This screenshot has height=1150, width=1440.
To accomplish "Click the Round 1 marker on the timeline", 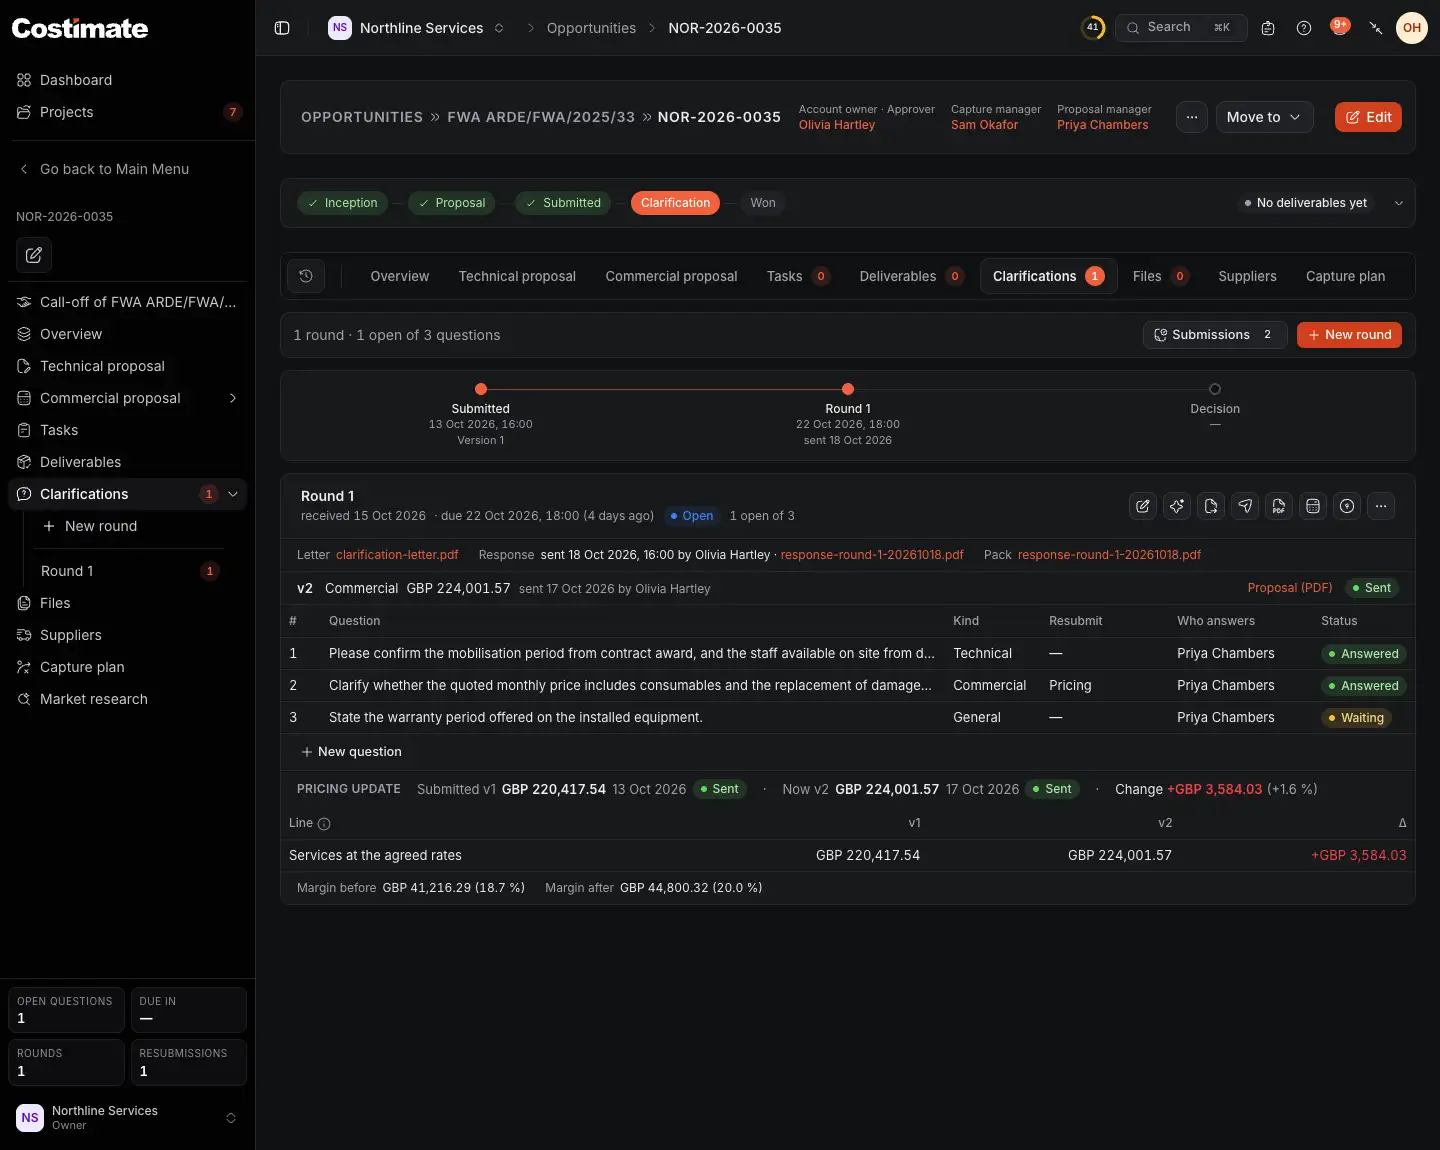I will click(x=848, y=389).
